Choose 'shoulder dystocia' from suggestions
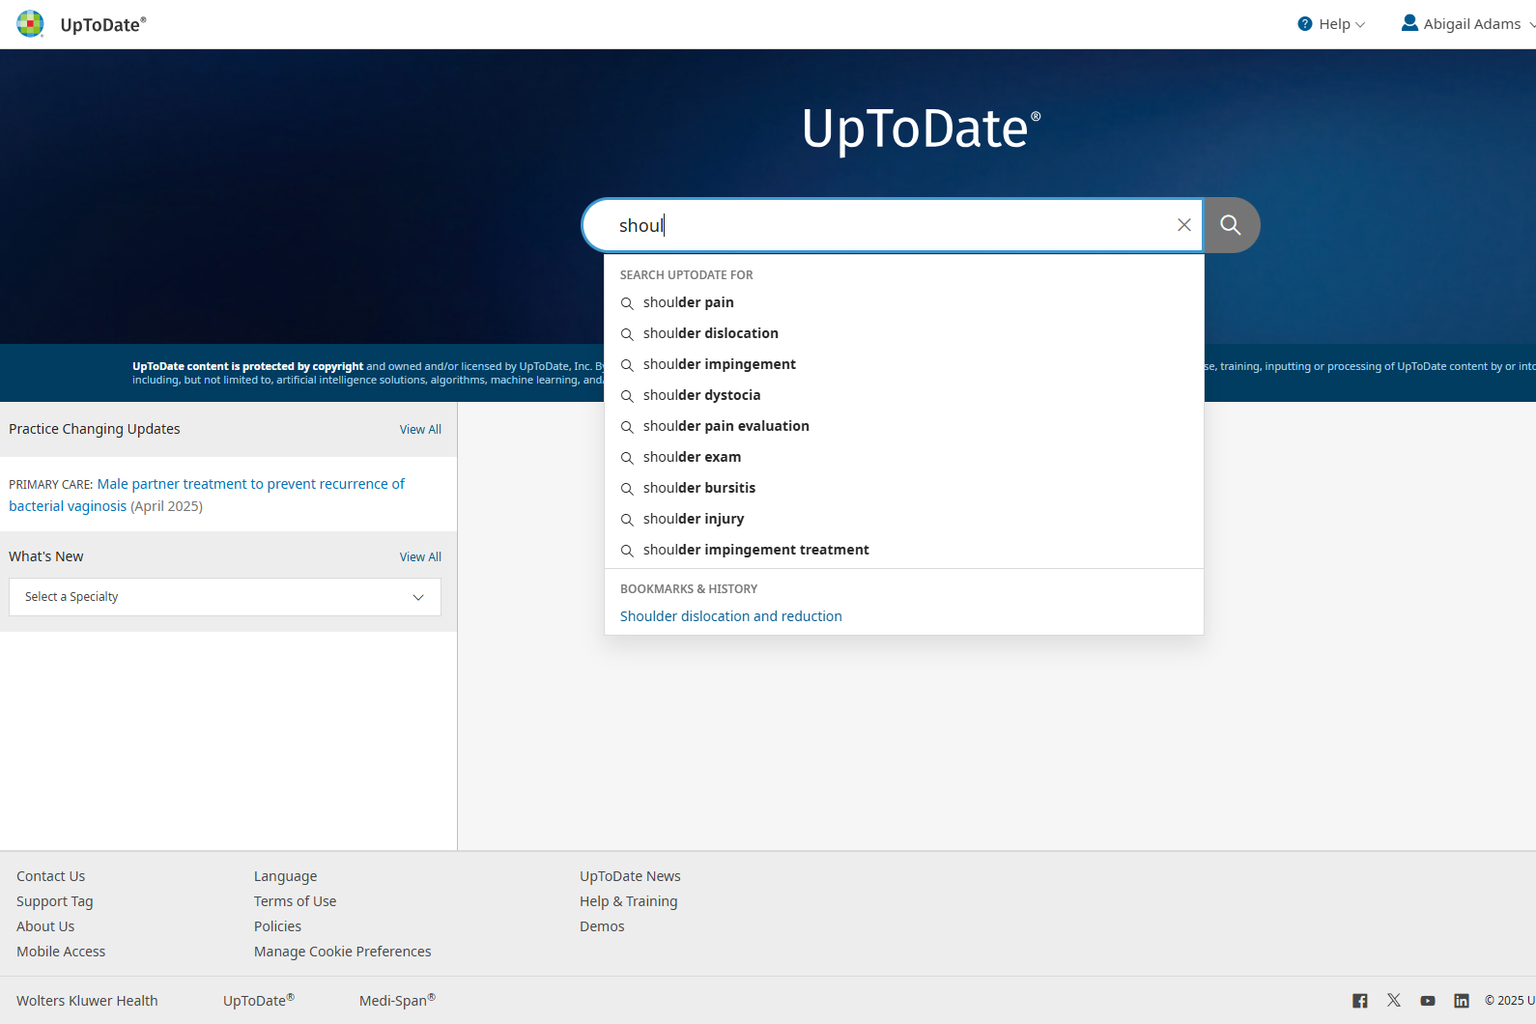1536x1024 pixels. point(701,395)
